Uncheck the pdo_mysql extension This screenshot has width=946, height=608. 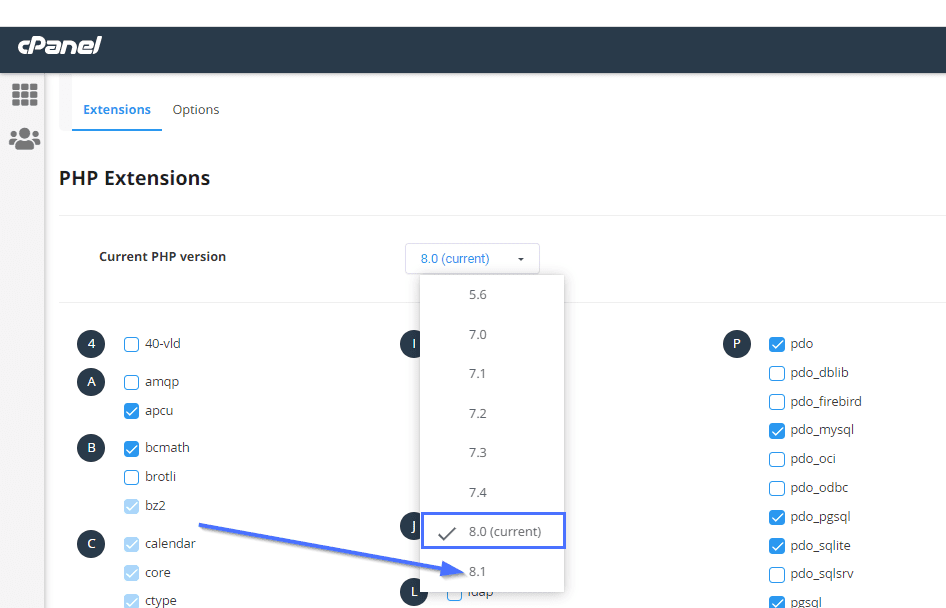coord(777,431)
